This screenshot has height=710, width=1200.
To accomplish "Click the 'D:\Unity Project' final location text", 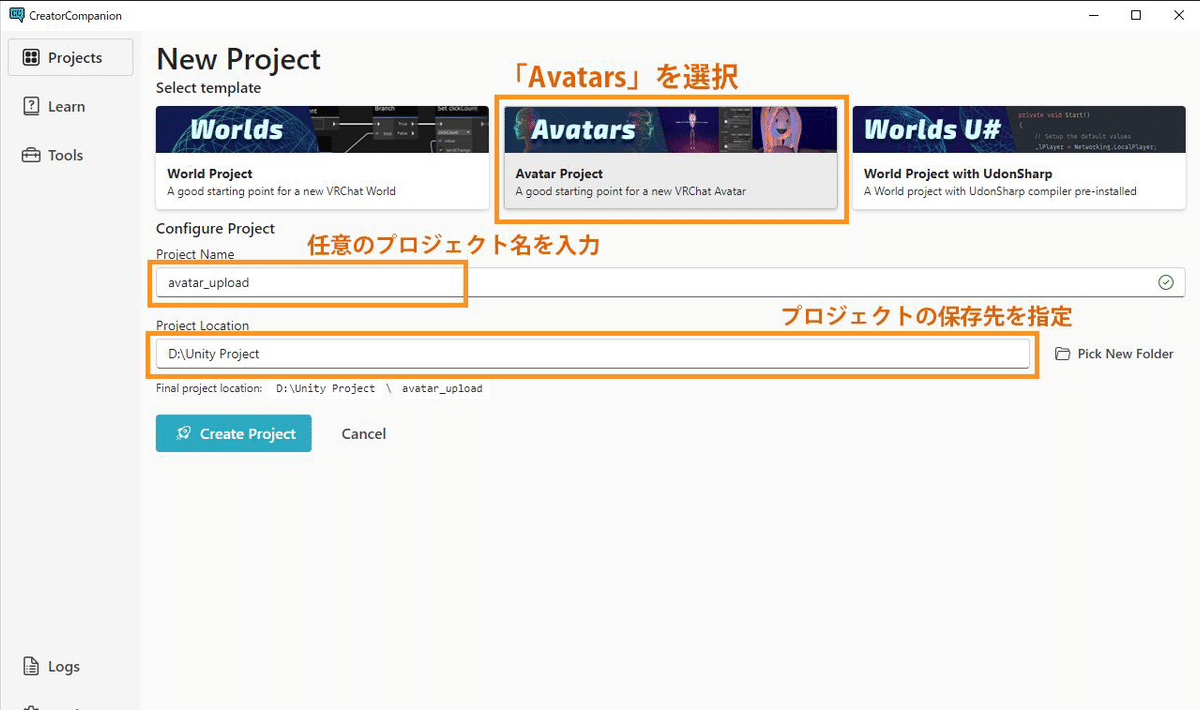I will pos(325,388).
